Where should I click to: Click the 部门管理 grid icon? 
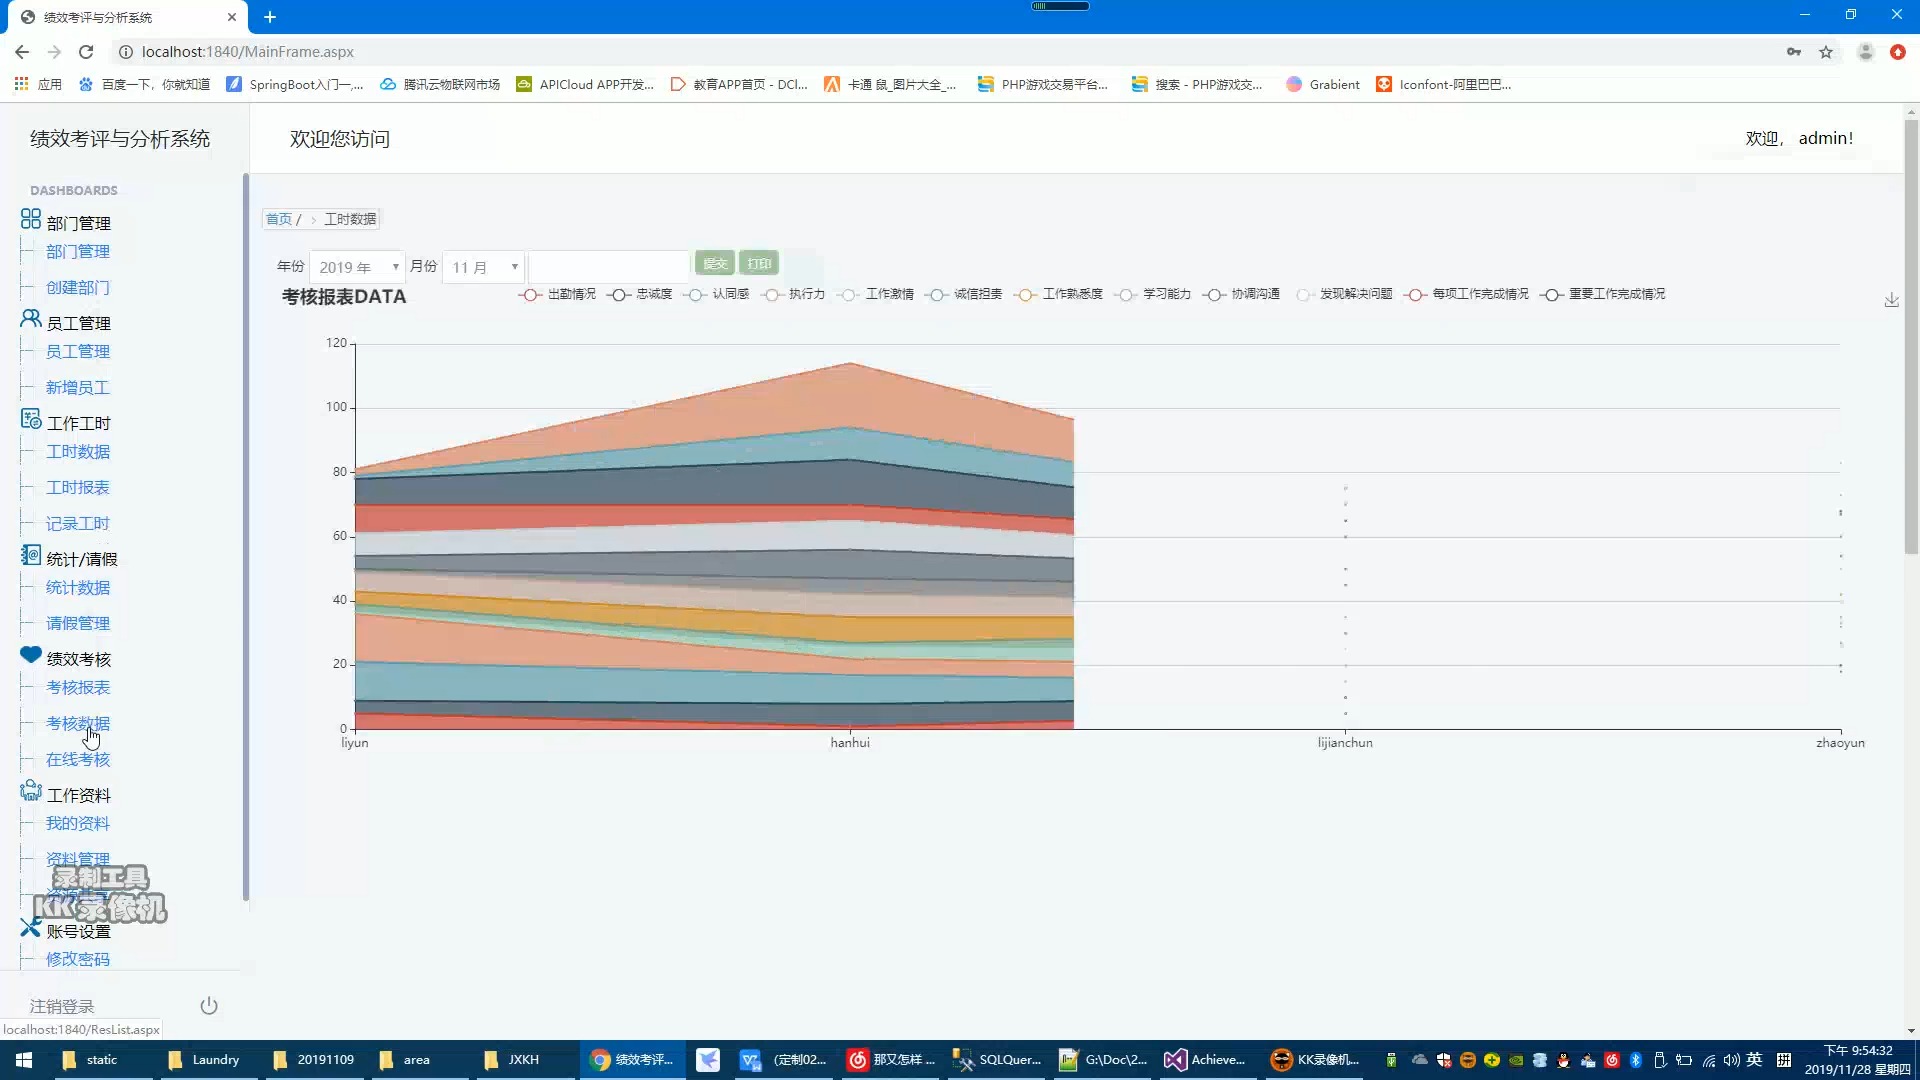click(x=30, y=219)
